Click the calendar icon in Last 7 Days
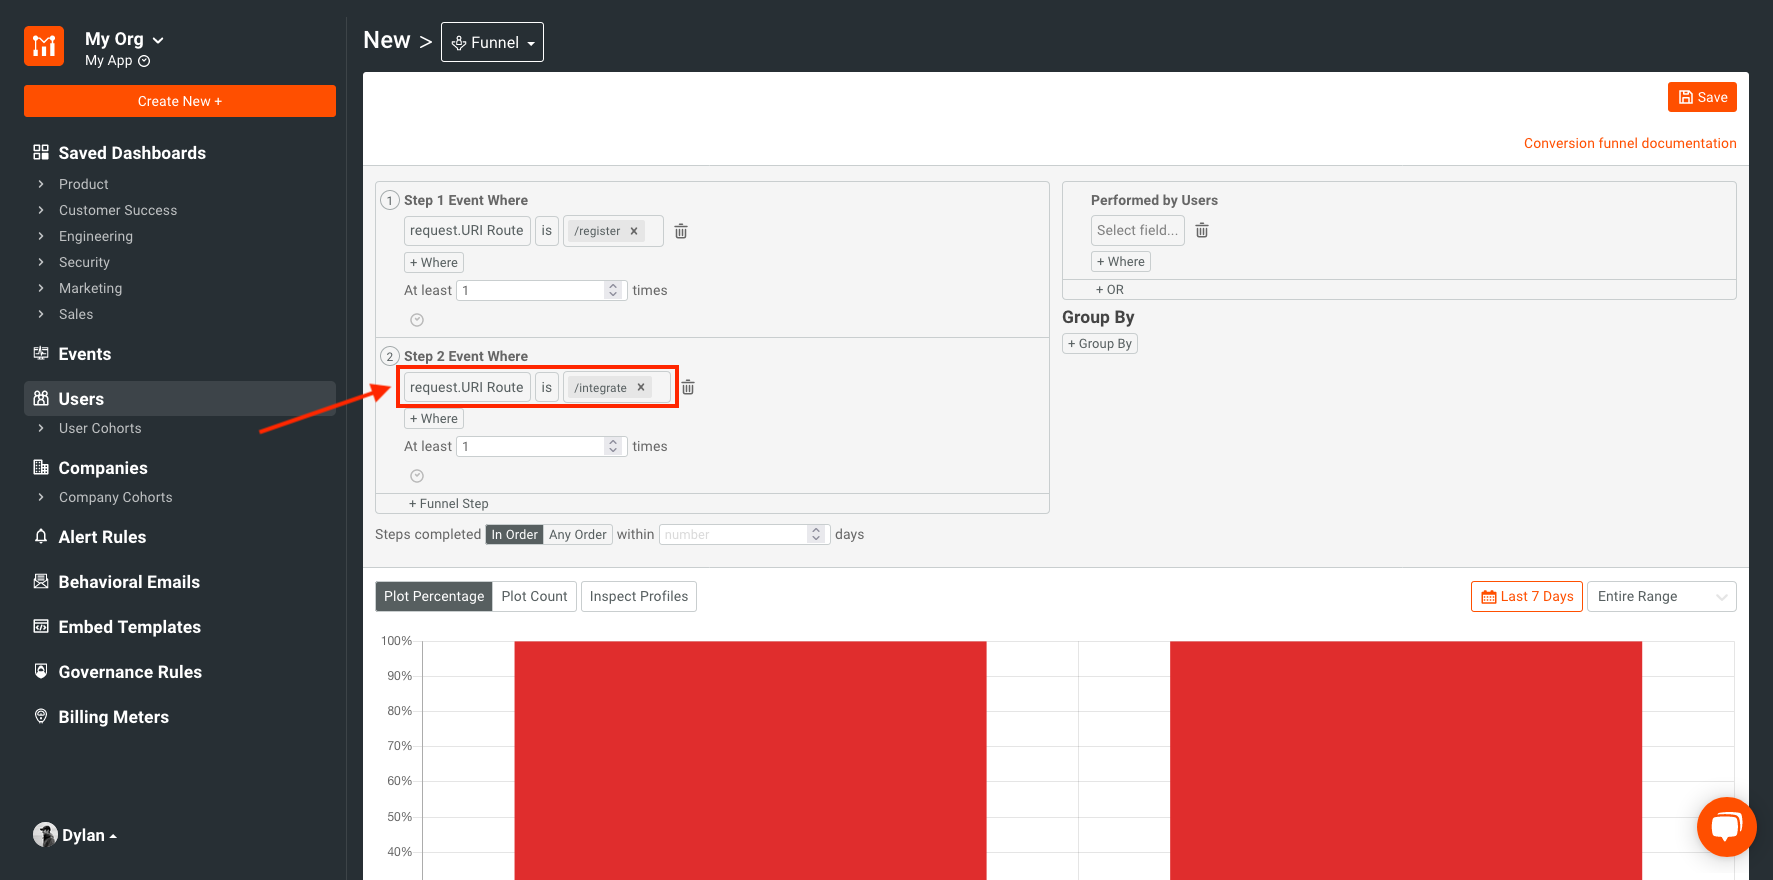Image resolution: width=1773 pixels, height=880 pixels. point(1489,597)
